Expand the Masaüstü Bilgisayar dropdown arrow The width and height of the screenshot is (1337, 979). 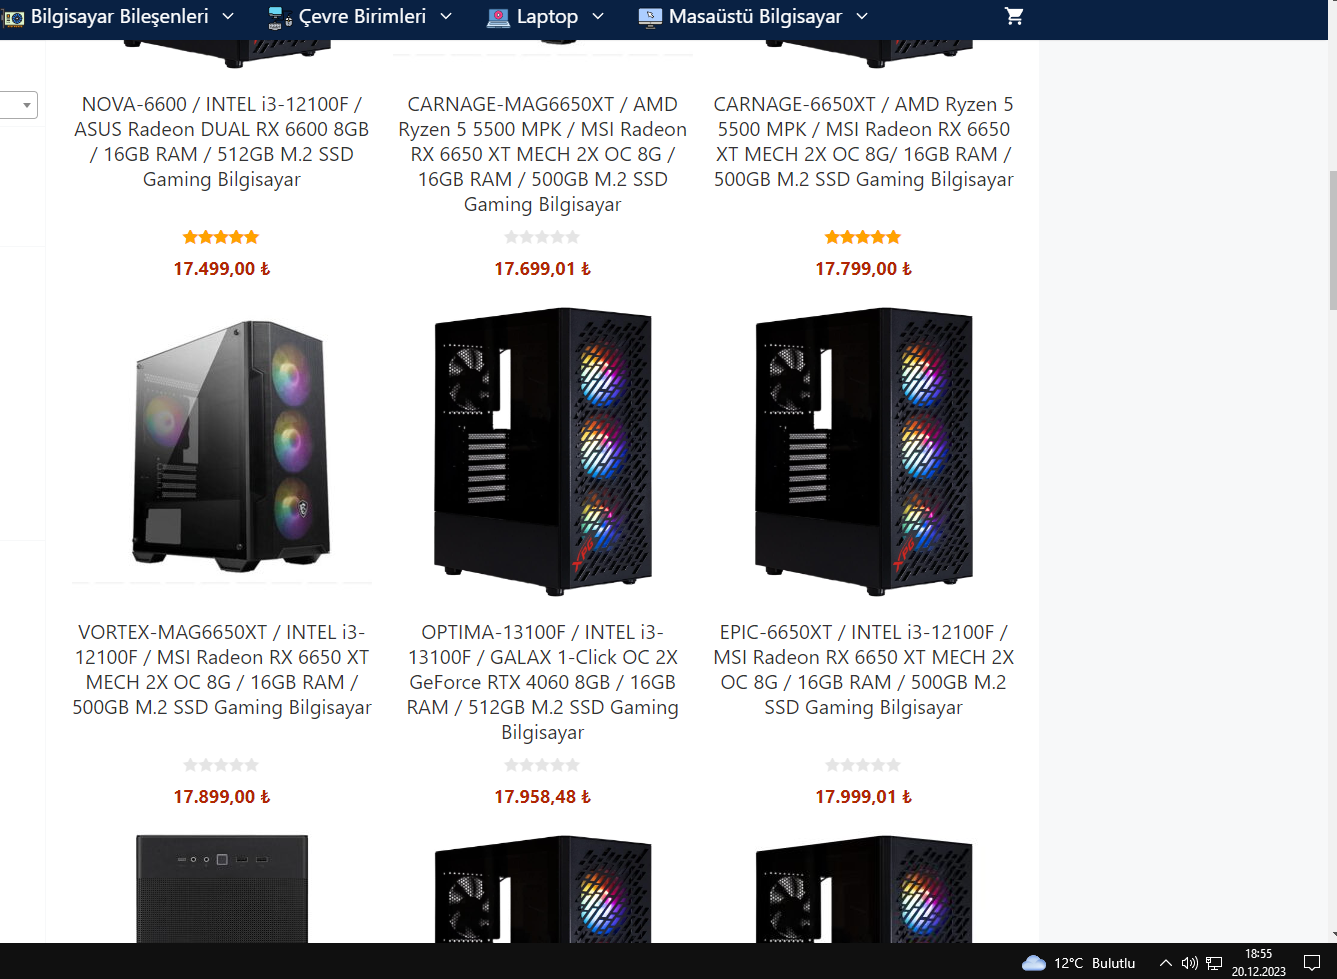[x=862, y=16]
